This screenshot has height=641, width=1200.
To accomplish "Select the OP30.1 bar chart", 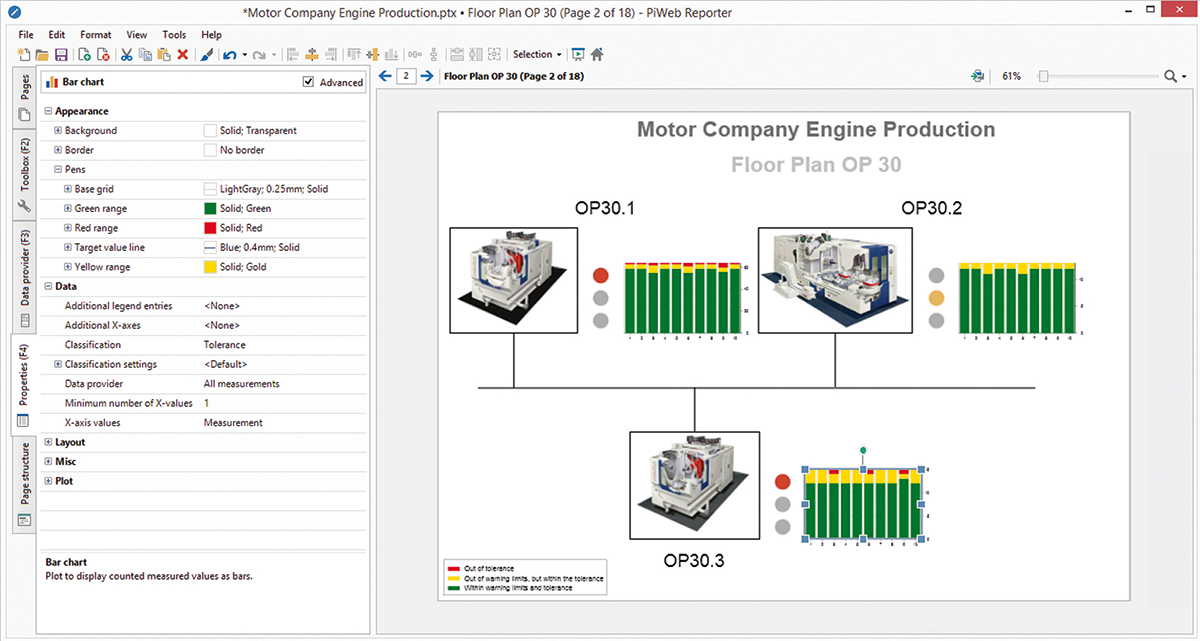I will (x=686, y=300).
